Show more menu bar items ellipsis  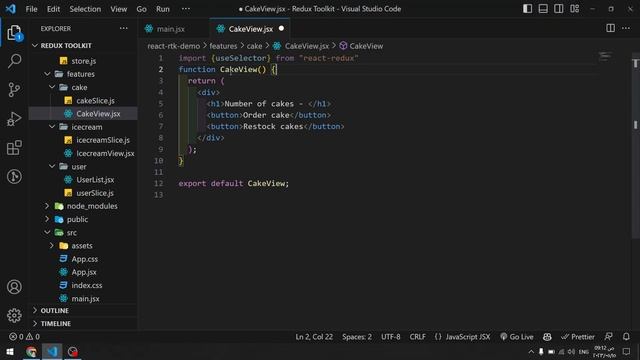tap(186, 9)
